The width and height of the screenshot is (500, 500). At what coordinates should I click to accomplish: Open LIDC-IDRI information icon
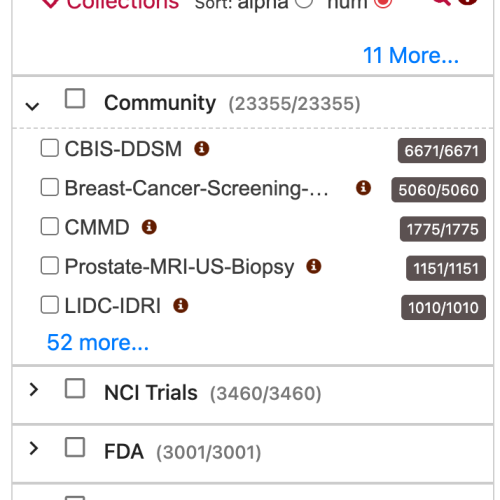click(181, 305)
